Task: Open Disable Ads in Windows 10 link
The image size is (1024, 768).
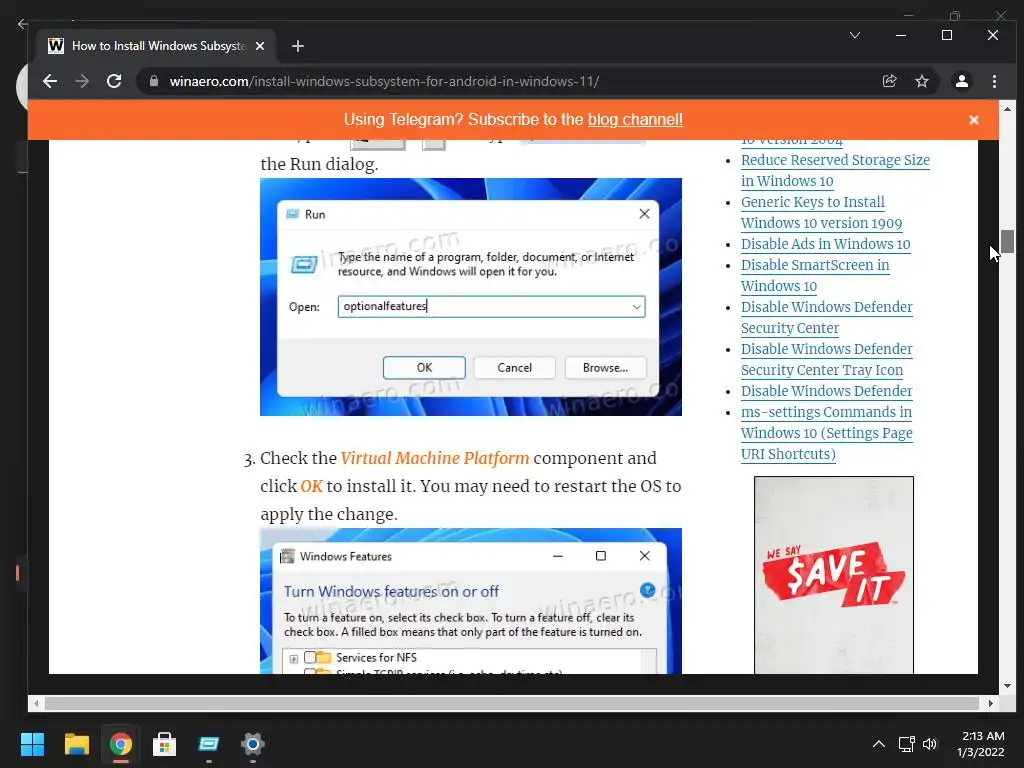Action: point(825,244)
